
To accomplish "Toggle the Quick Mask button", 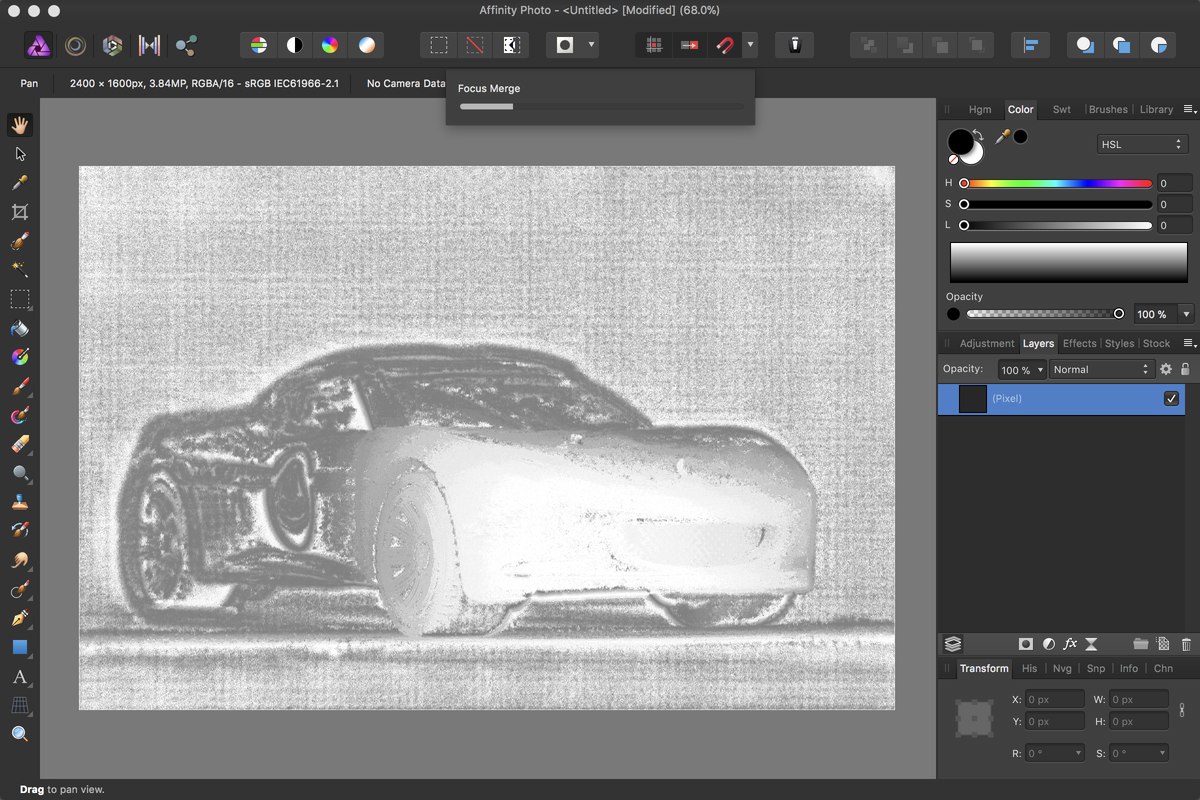I will [x=565, y=45].
